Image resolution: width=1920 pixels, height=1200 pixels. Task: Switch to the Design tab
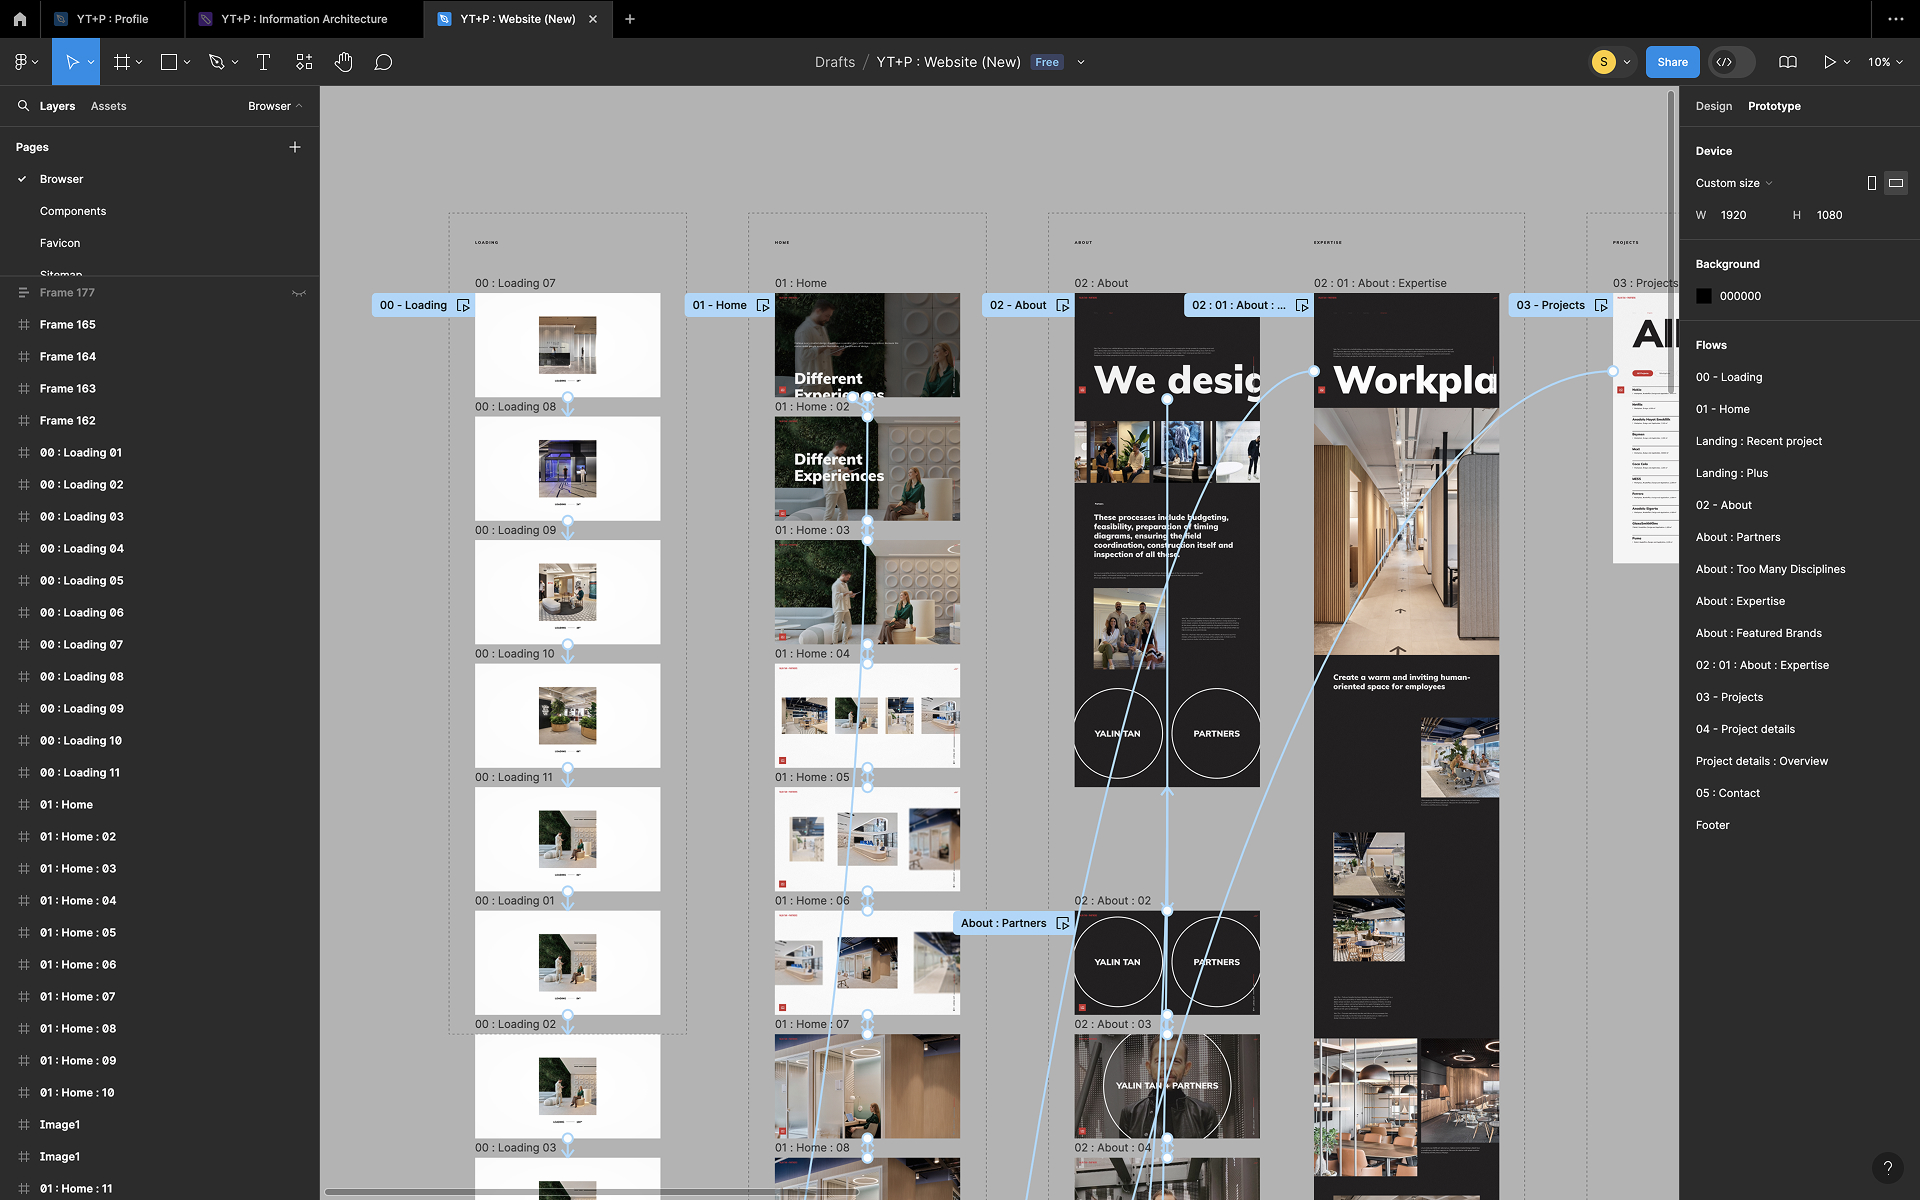tap(1713, 106)
